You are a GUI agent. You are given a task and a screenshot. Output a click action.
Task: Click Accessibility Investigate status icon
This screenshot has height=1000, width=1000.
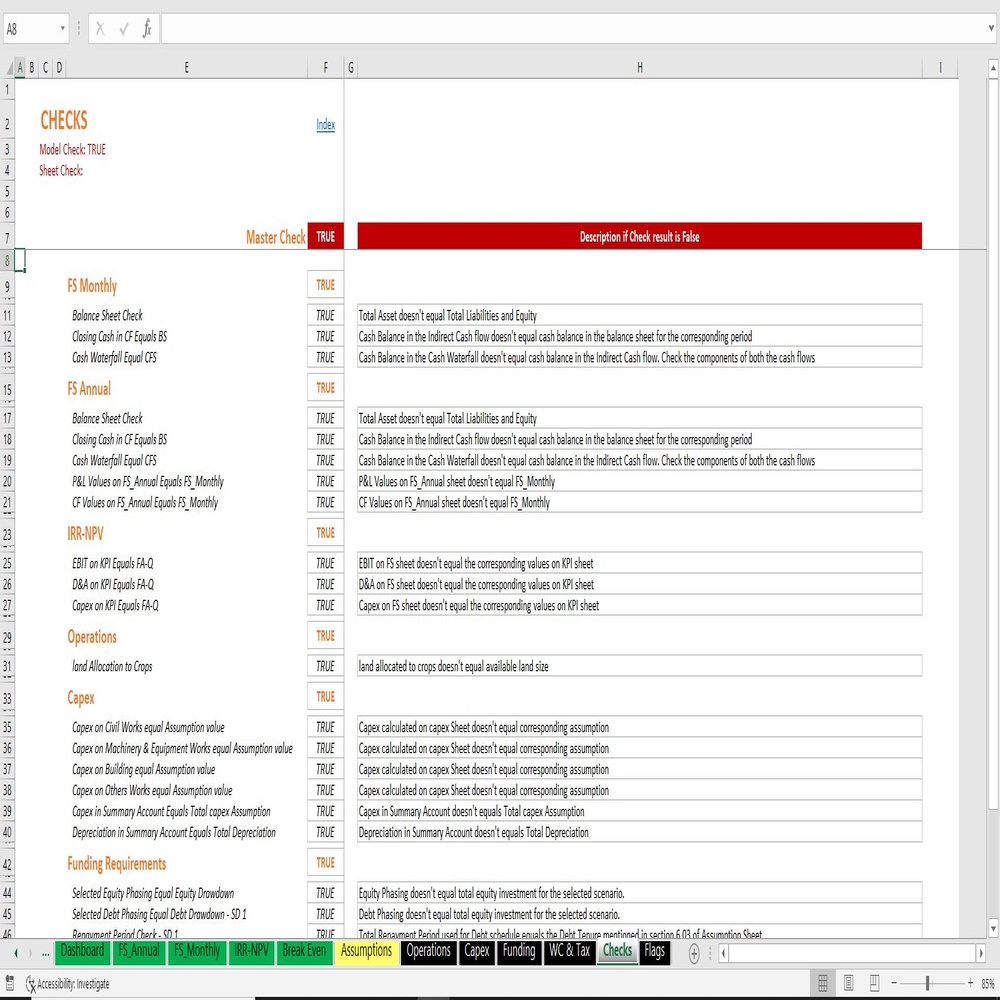click(x=68, y=984)
